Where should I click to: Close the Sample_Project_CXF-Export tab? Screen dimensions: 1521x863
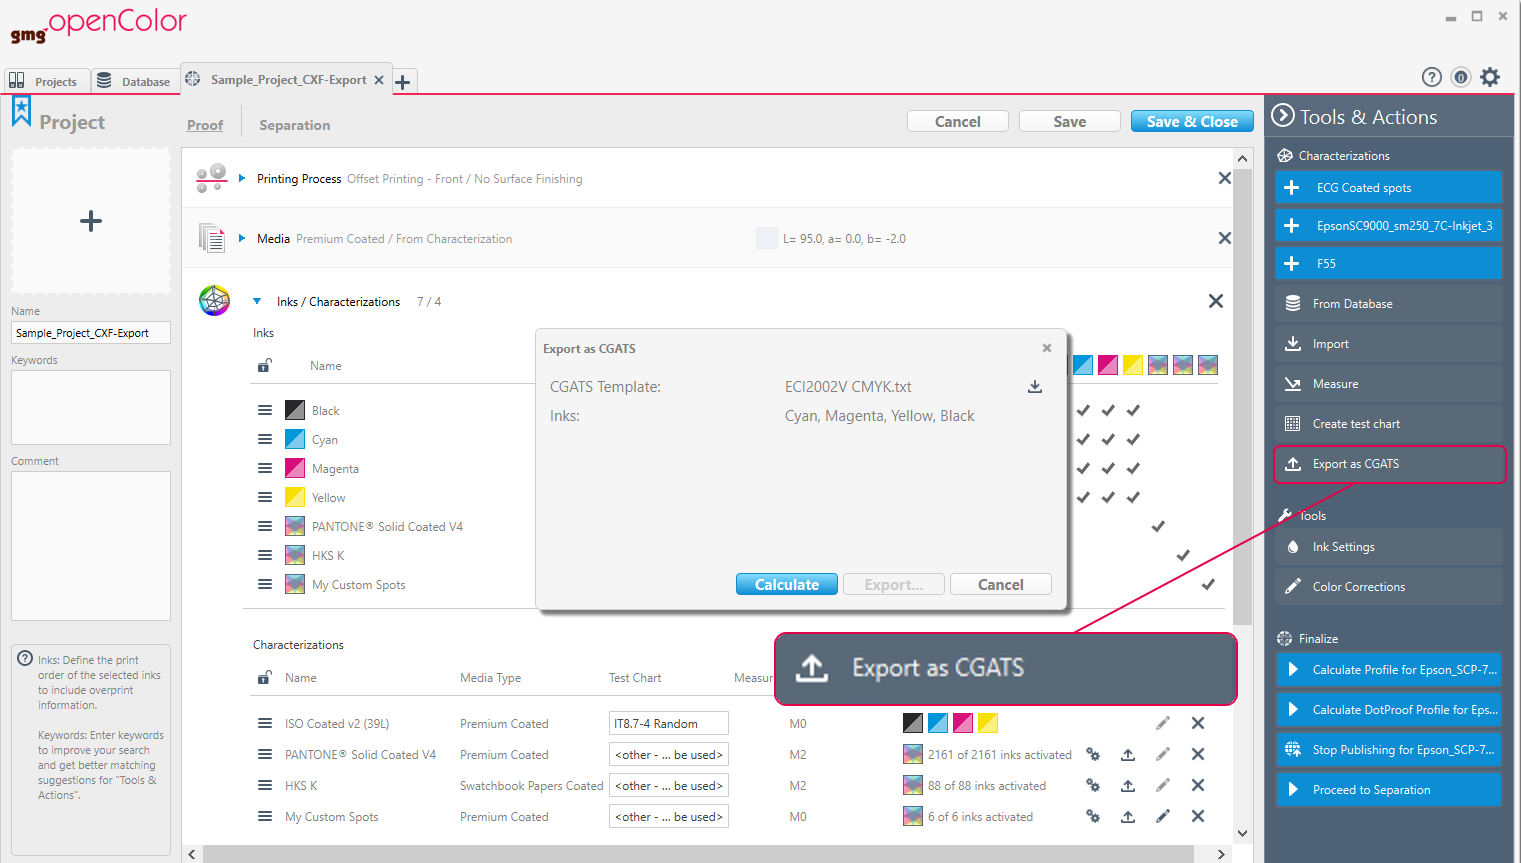coord(379,80)
